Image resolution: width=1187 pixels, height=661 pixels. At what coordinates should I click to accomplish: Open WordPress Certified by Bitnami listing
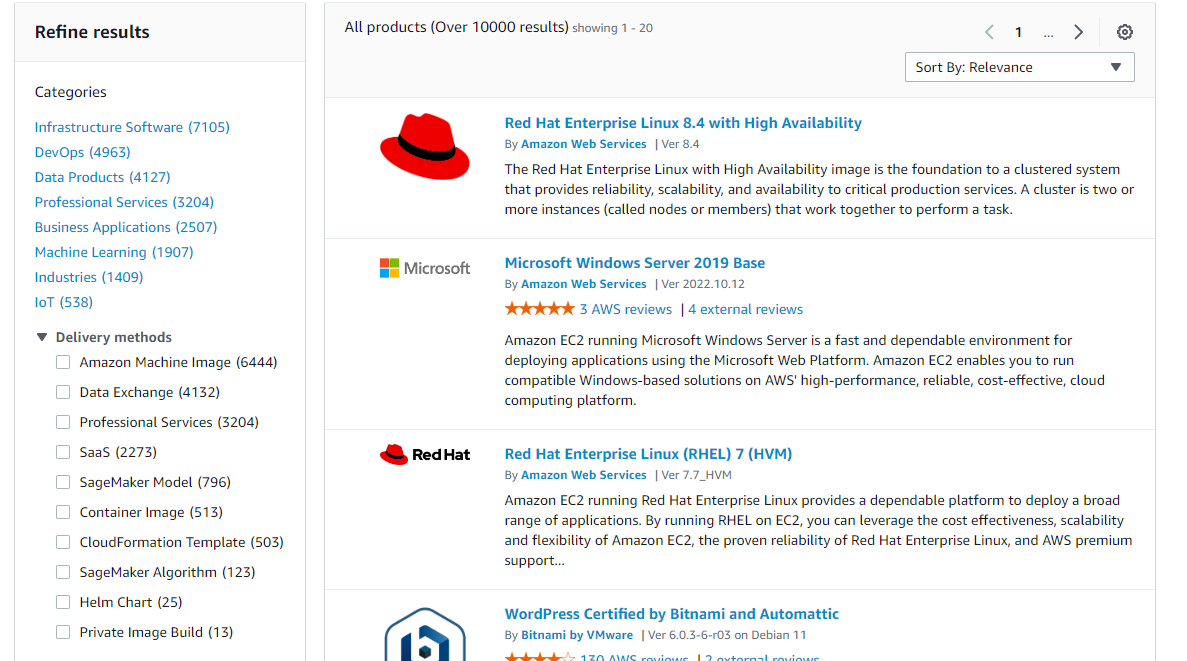pyautogui.click(x=671, y=614)
